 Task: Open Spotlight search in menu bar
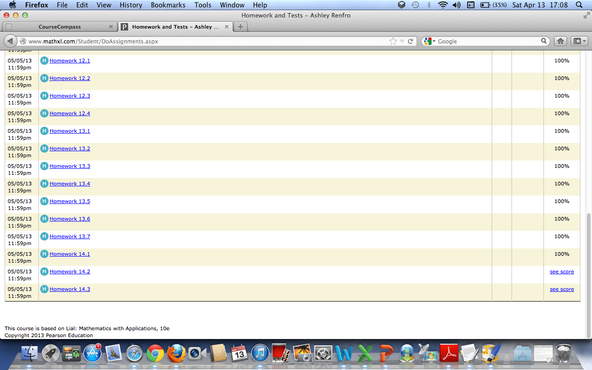579,5
